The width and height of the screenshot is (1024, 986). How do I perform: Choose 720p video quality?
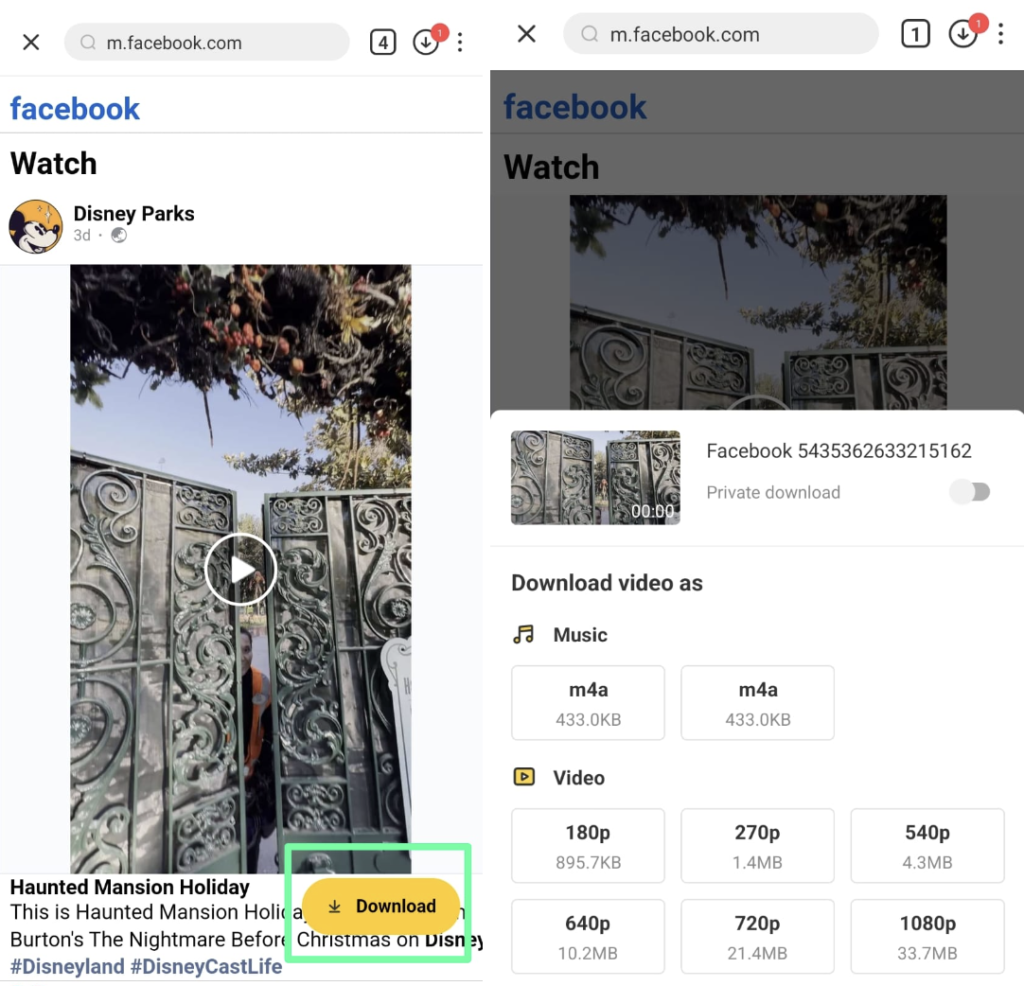coord(758,936)
